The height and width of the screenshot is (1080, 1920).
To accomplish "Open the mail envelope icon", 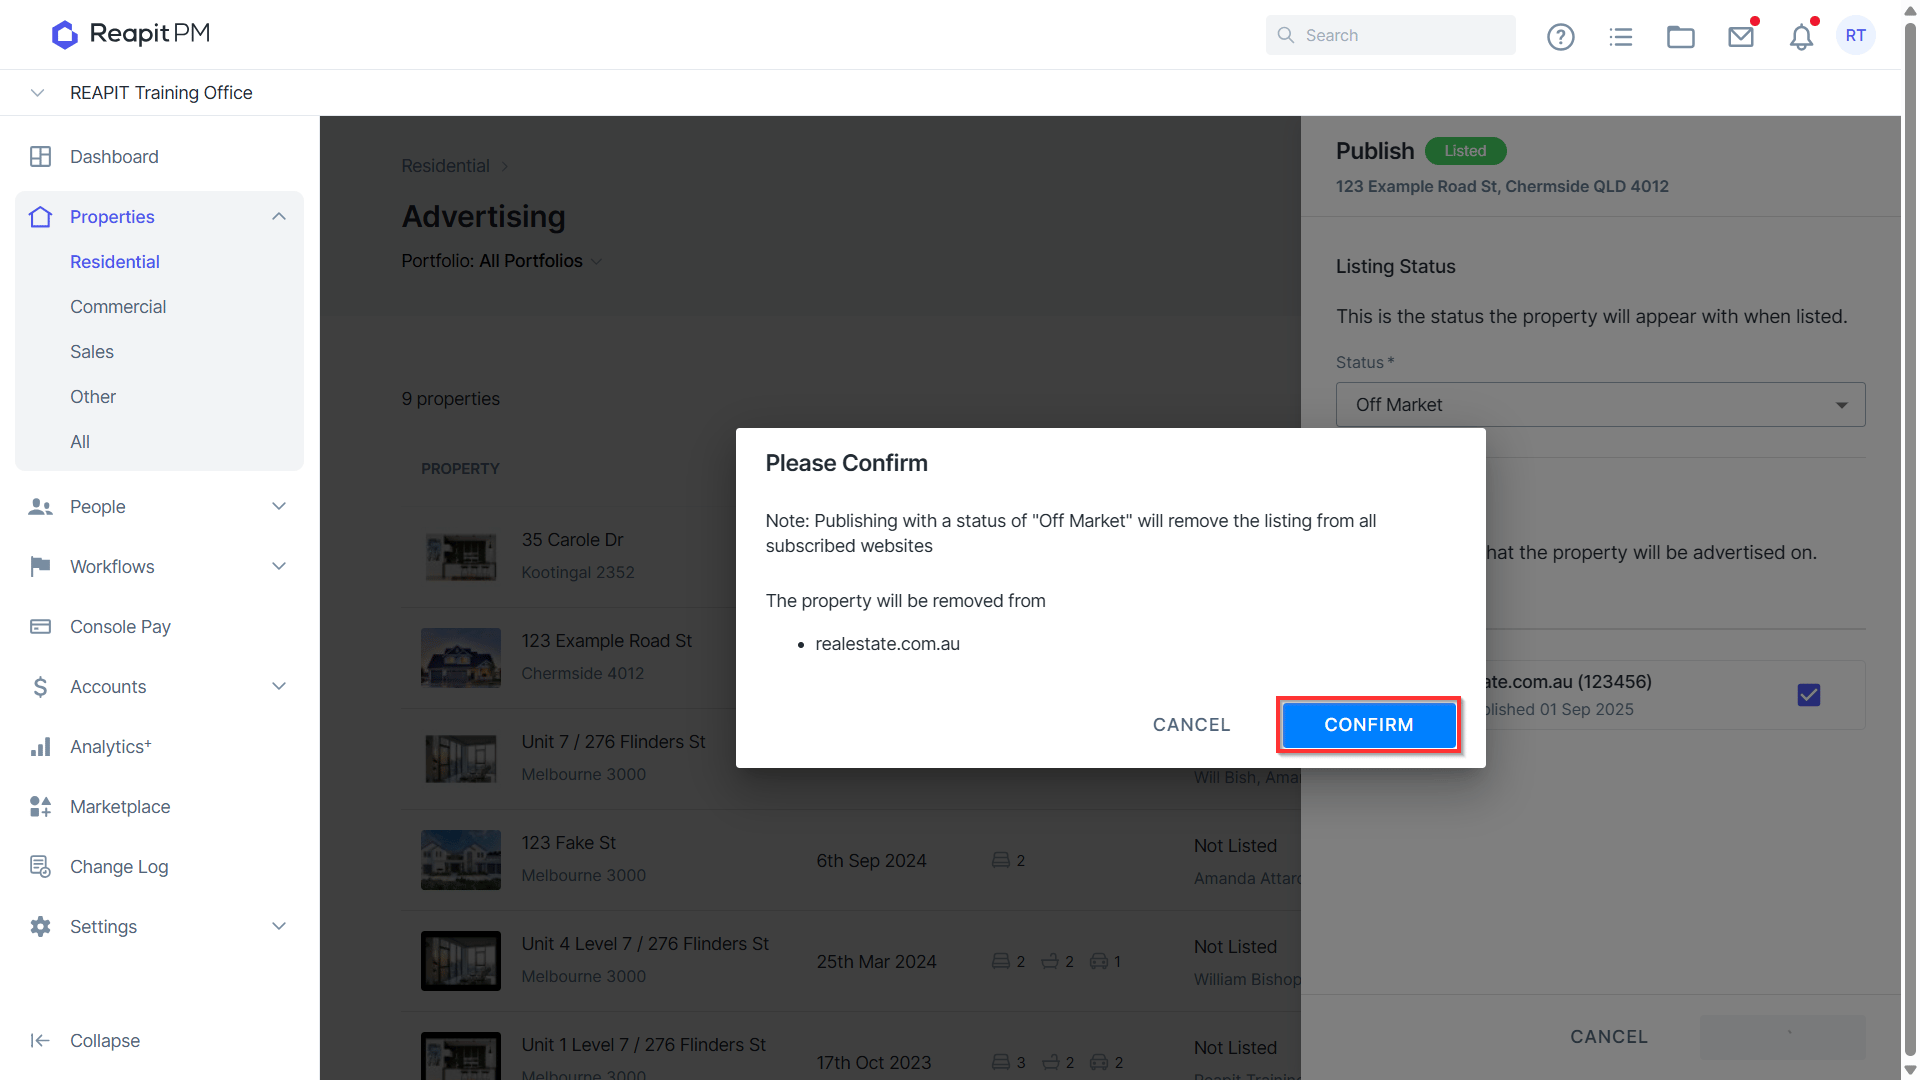I will [x=1741, y=36].
